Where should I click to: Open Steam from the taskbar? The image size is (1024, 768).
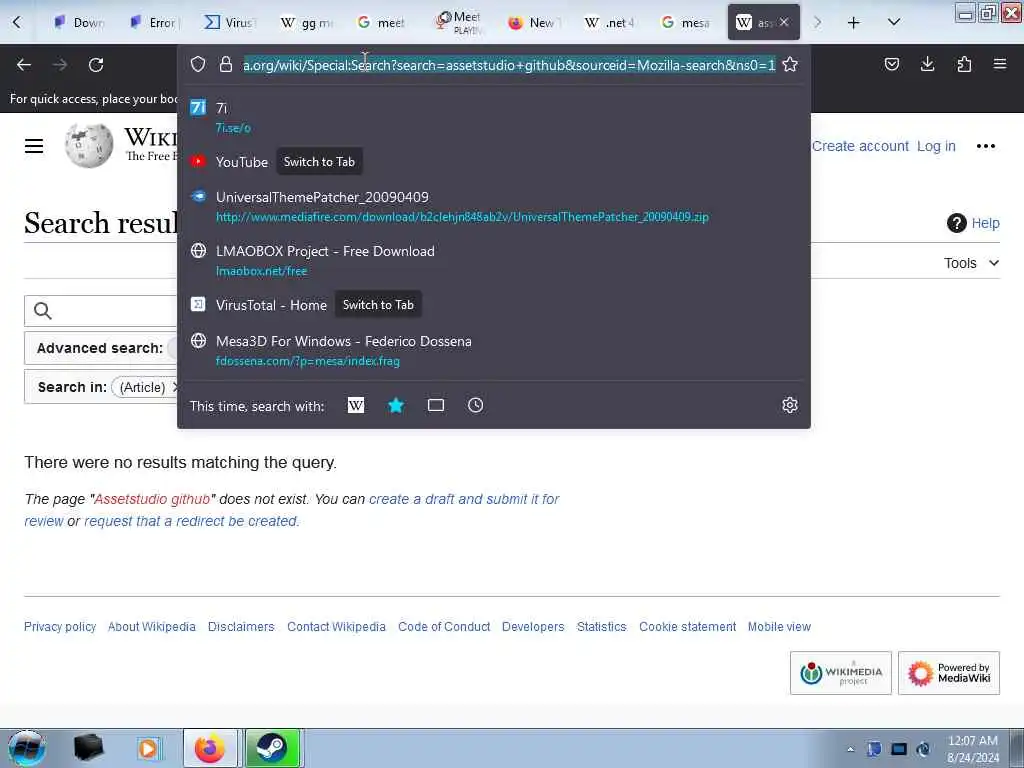[x=272, y=748]
